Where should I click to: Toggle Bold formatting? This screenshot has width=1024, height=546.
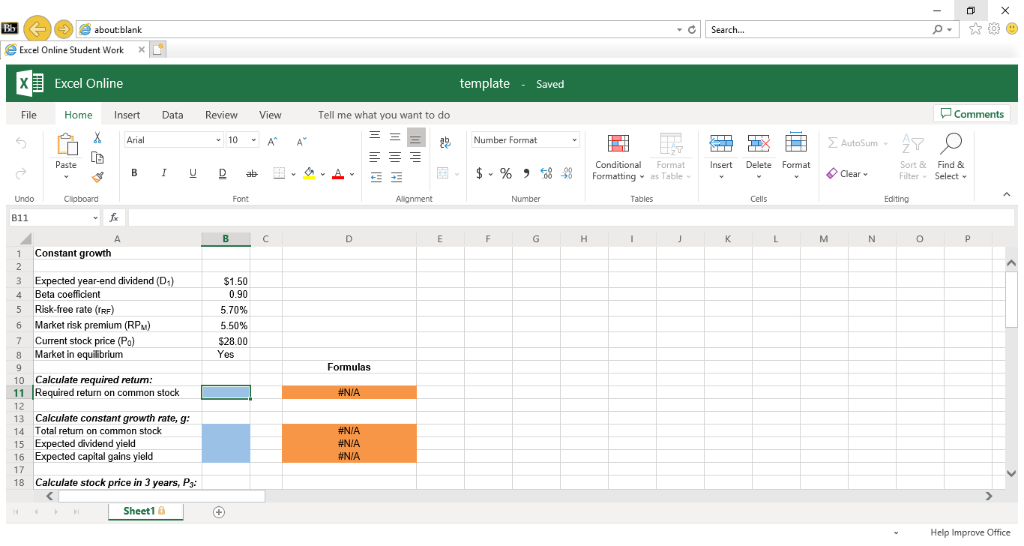click(134, 174)
